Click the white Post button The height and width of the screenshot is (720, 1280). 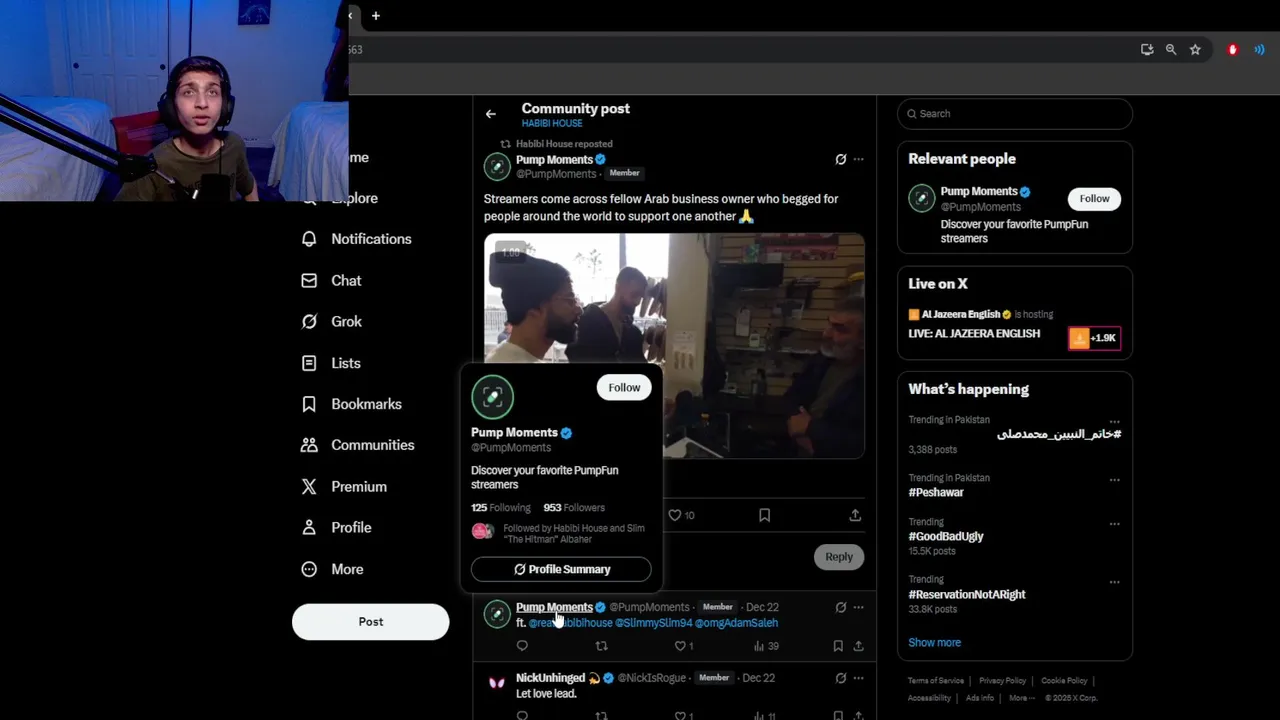coord(370,622)
